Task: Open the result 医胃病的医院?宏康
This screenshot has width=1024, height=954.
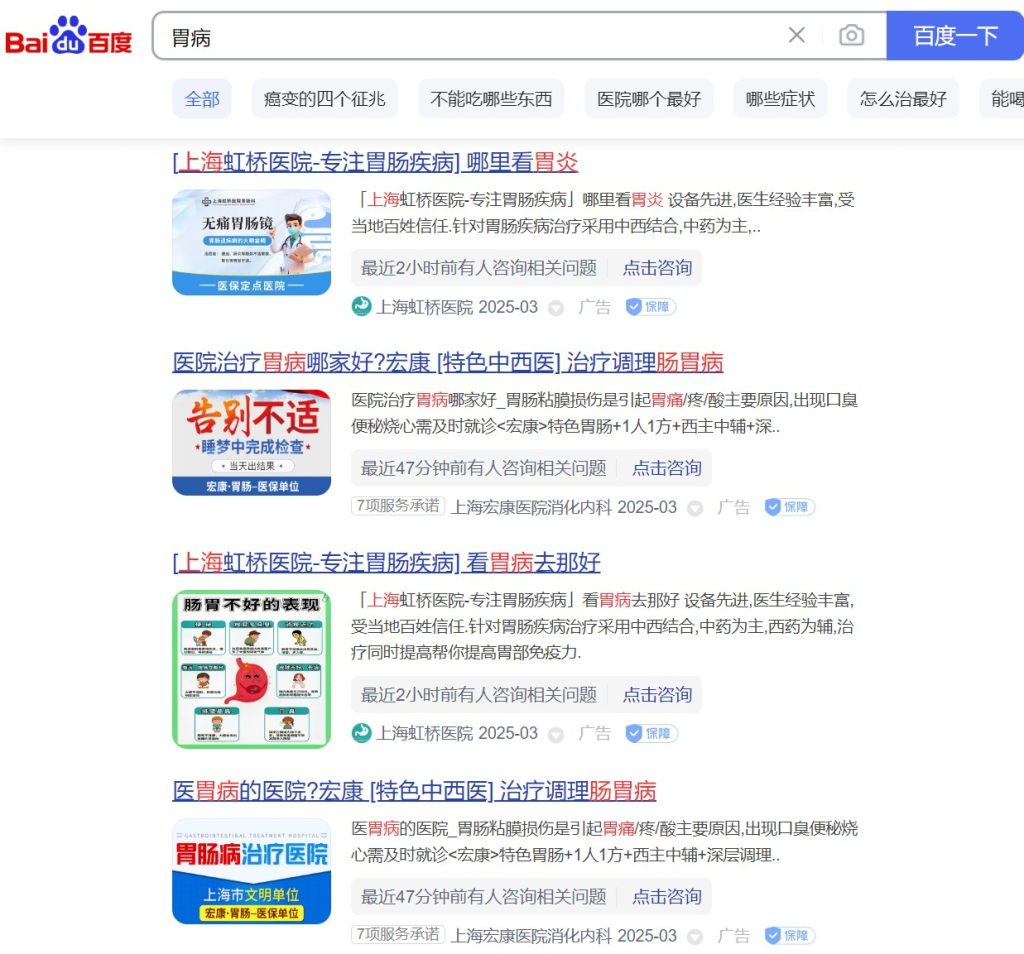Action: (x=414, y=791)
